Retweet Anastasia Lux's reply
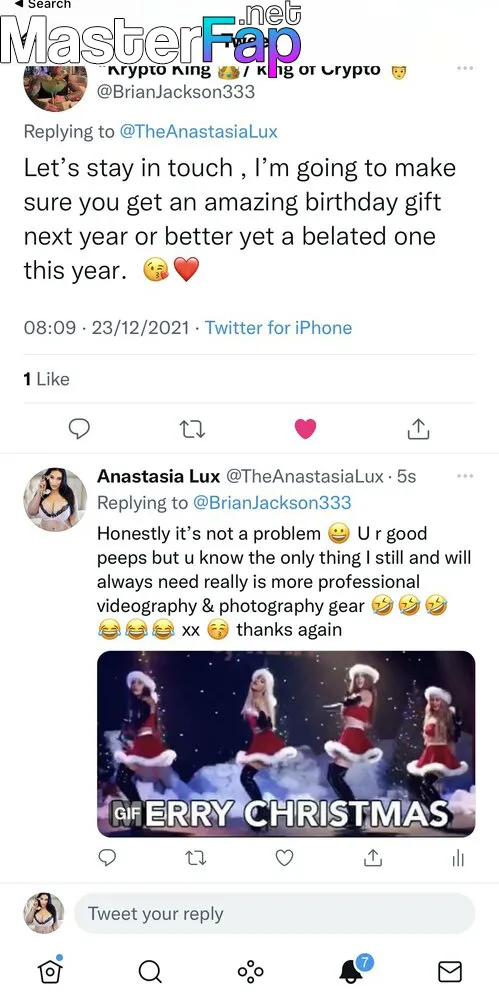Screen dimensions: 499x1000 tap(195, 858)
